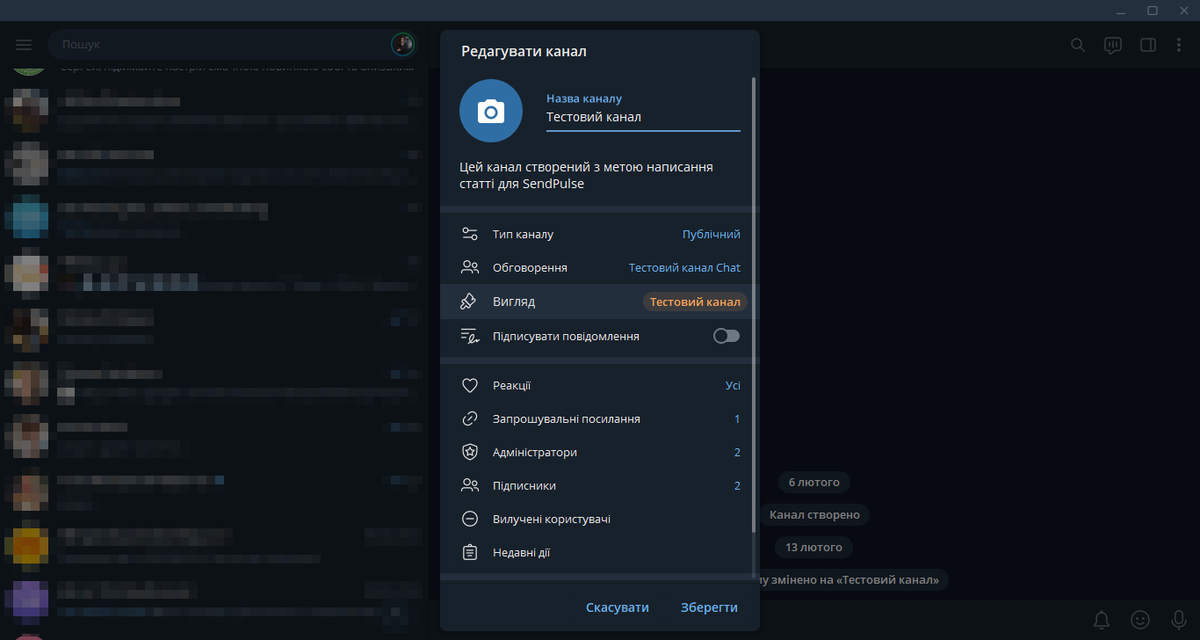The image size is (1200, 640).
Task: Click the orange Тестовий канал badge
Action: 695,302
